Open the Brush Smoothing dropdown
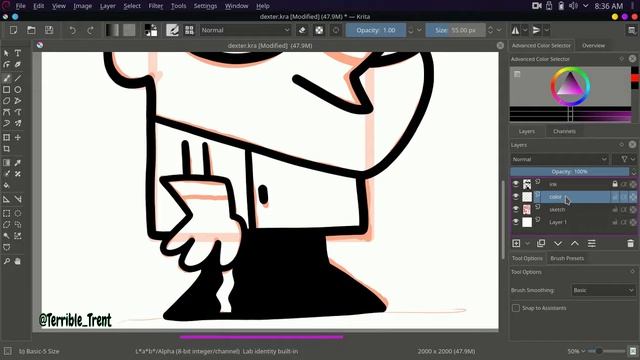The height and width of the screenshot is (360, 640). (x=603, y=290)
